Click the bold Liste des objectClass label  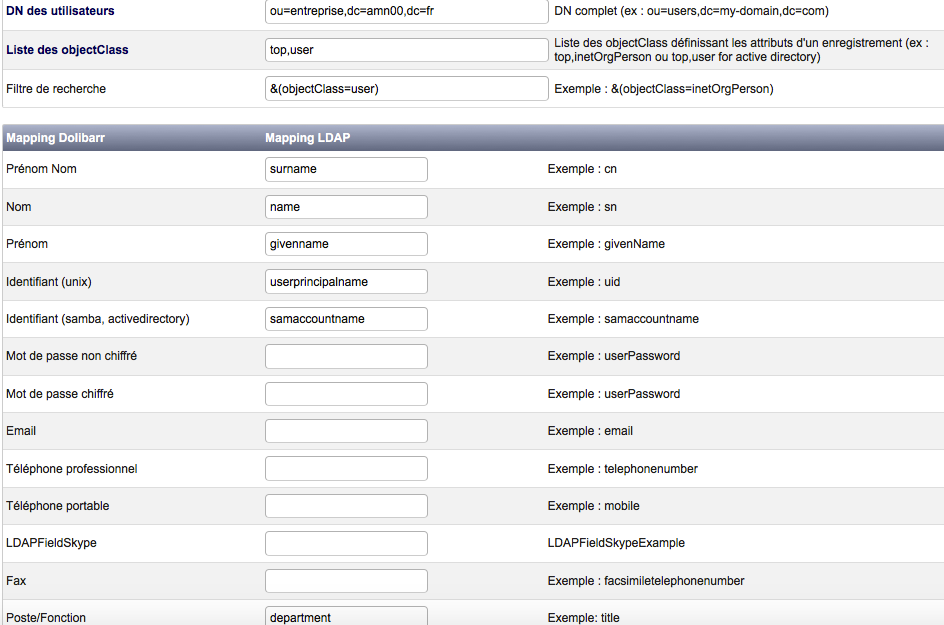(67, 50)
